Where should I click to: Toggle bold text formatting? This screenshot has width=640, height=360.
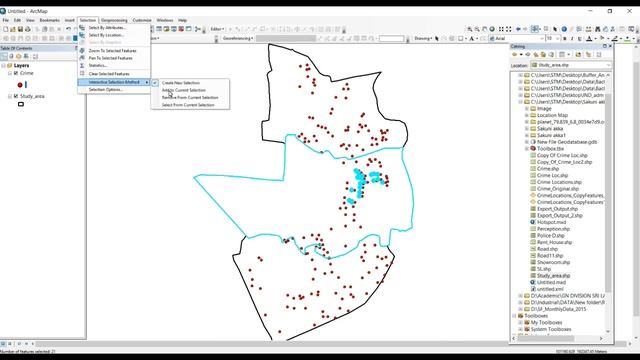[564, 38]
